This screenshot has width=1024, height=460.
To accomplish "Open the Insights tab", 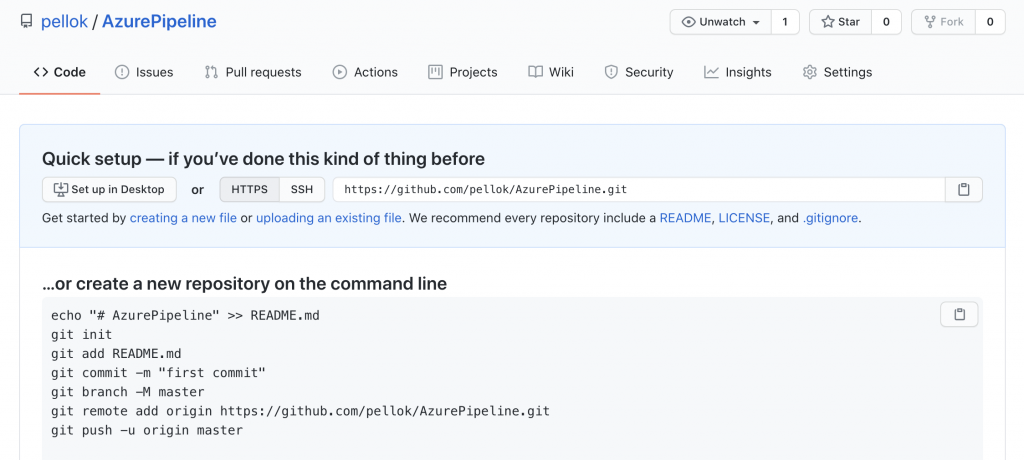I will [738, 72].
